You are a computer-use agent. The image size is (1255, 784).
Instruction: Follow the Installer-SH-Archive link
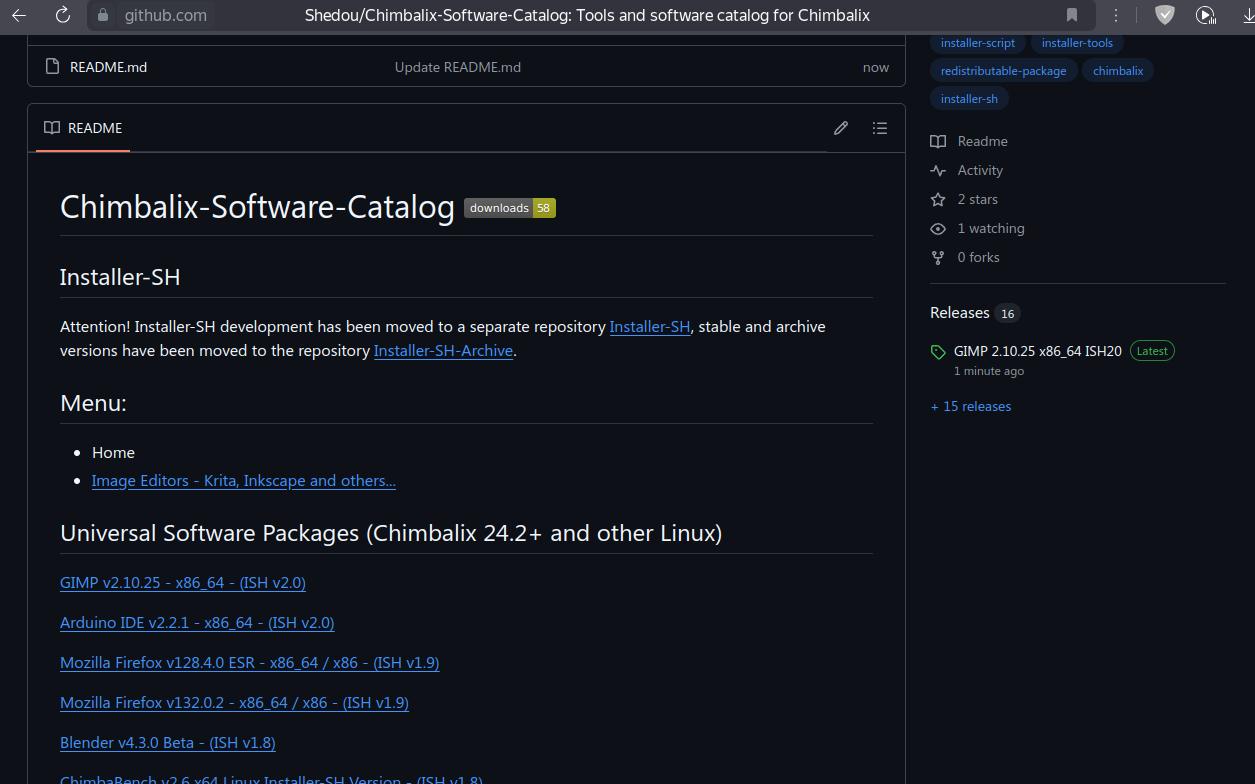[x=443, y=351]
